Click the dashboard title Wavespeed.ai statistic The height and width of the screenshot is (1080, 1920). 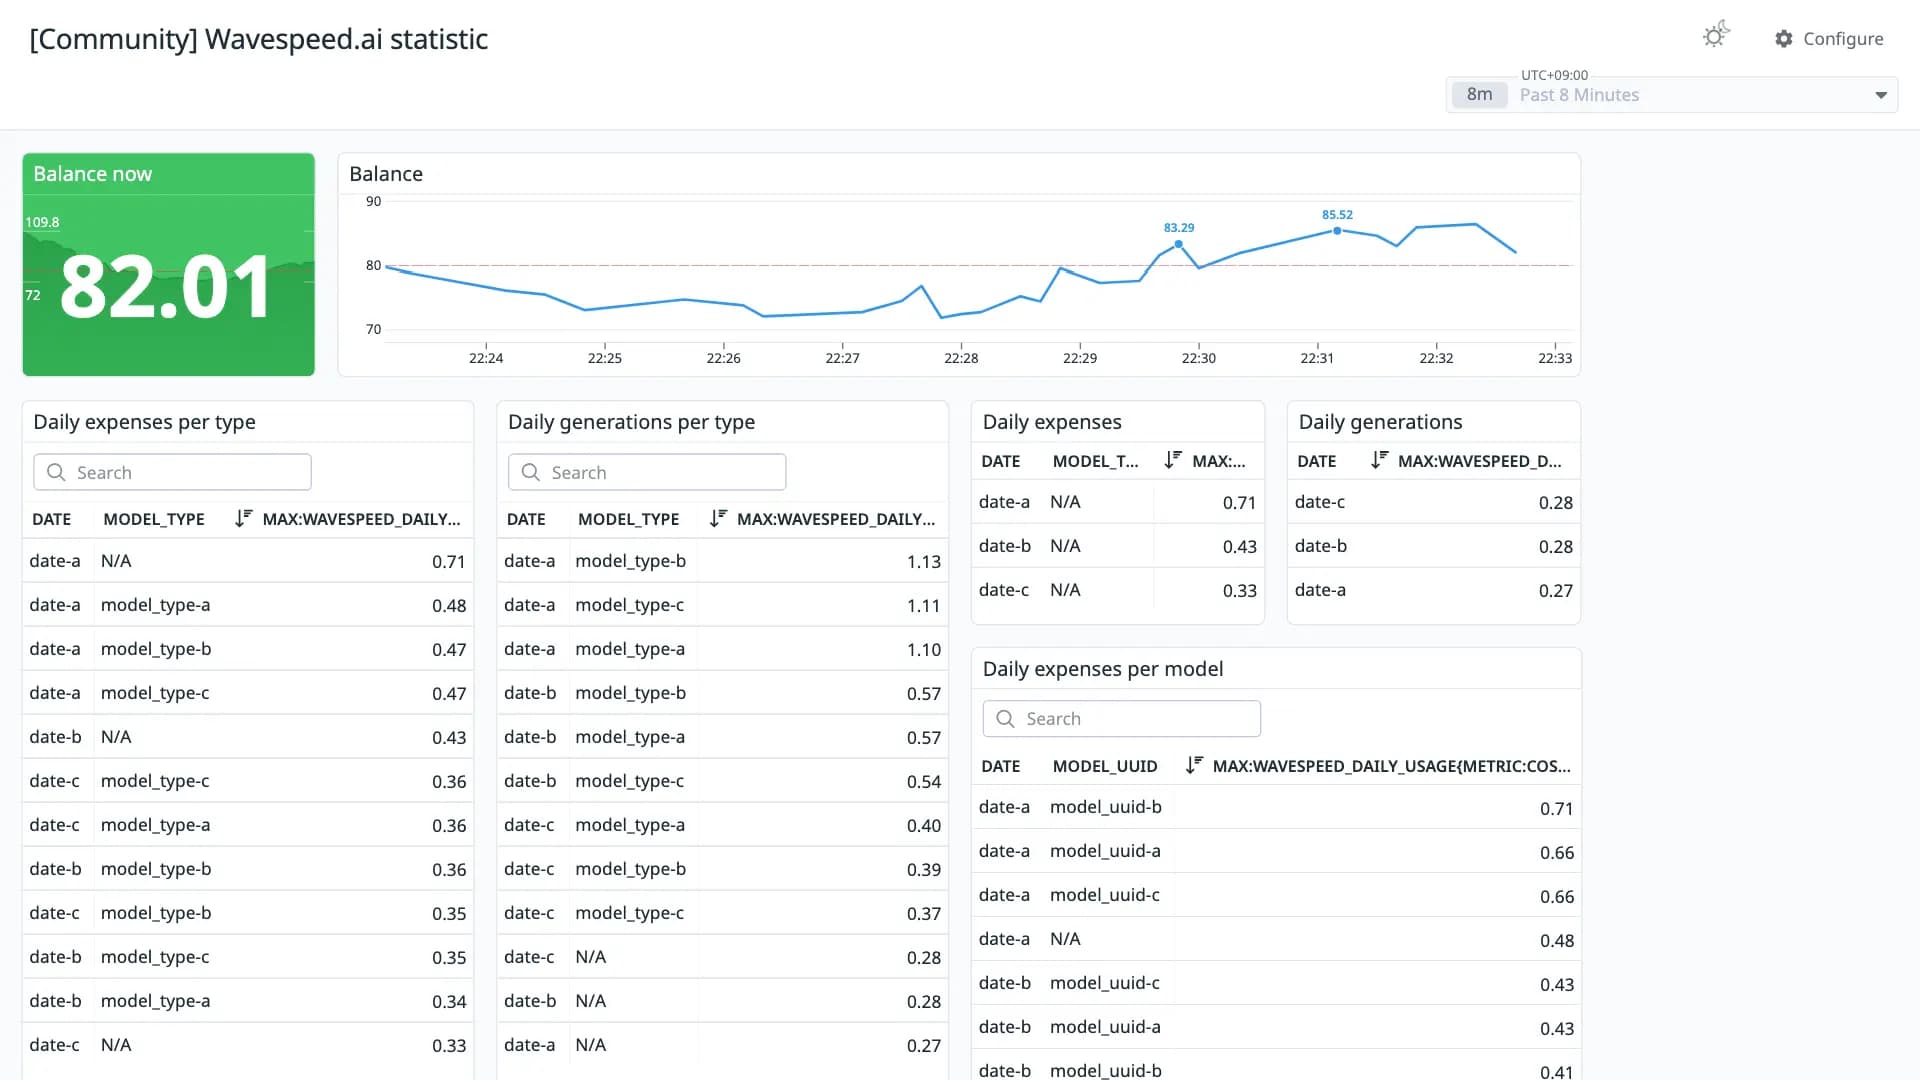click(259, 39)
